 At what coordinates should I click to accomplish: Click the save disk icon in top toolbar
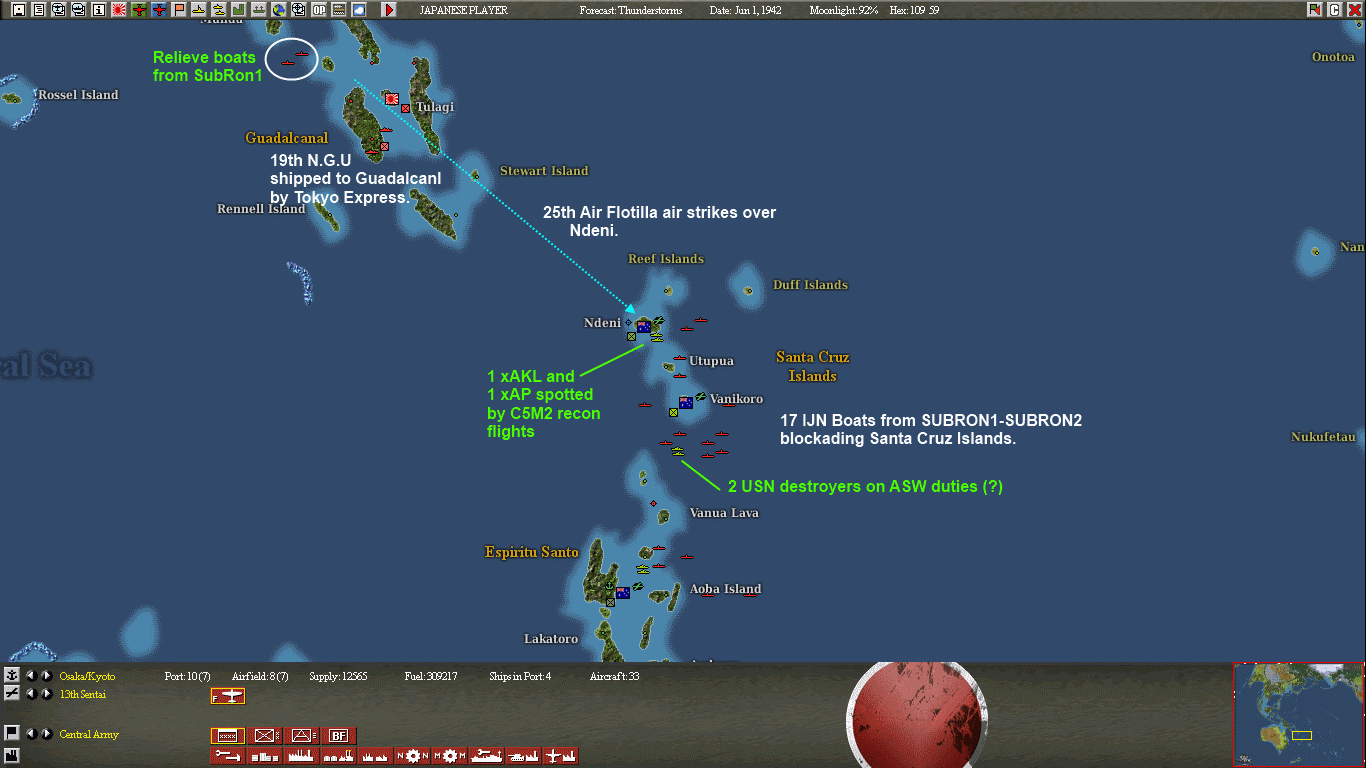(x=18, y=10)
